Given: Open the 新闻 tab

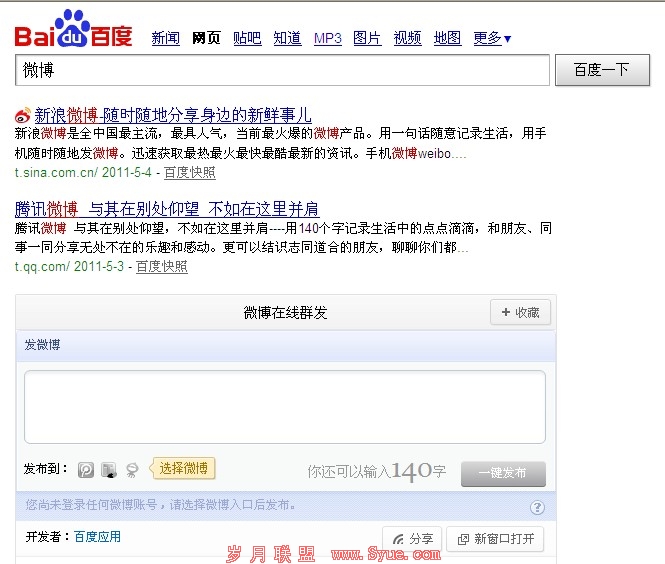Looking at the screenshot, I should (x=165, y=38).
